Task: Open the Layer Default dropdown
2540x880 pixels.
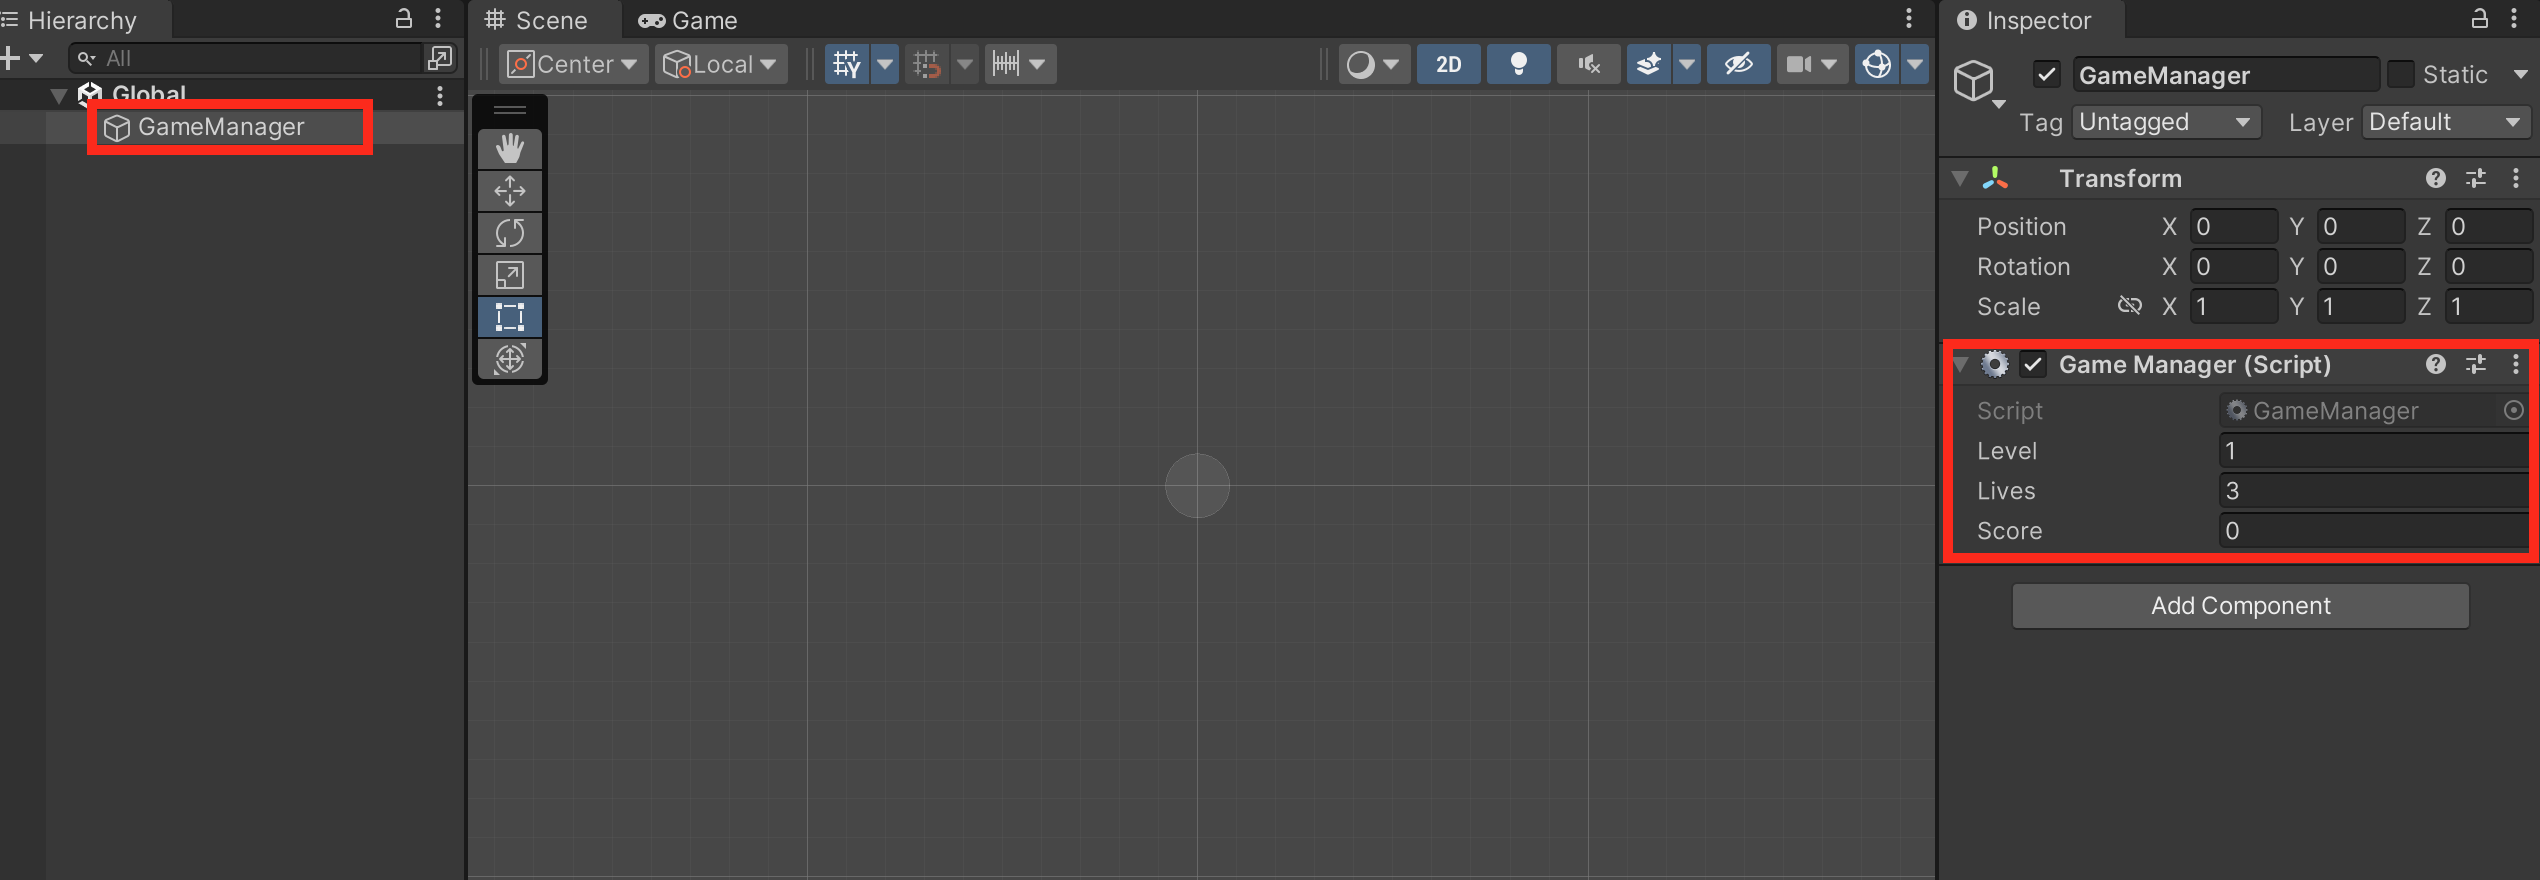Action: point(2446,122)
